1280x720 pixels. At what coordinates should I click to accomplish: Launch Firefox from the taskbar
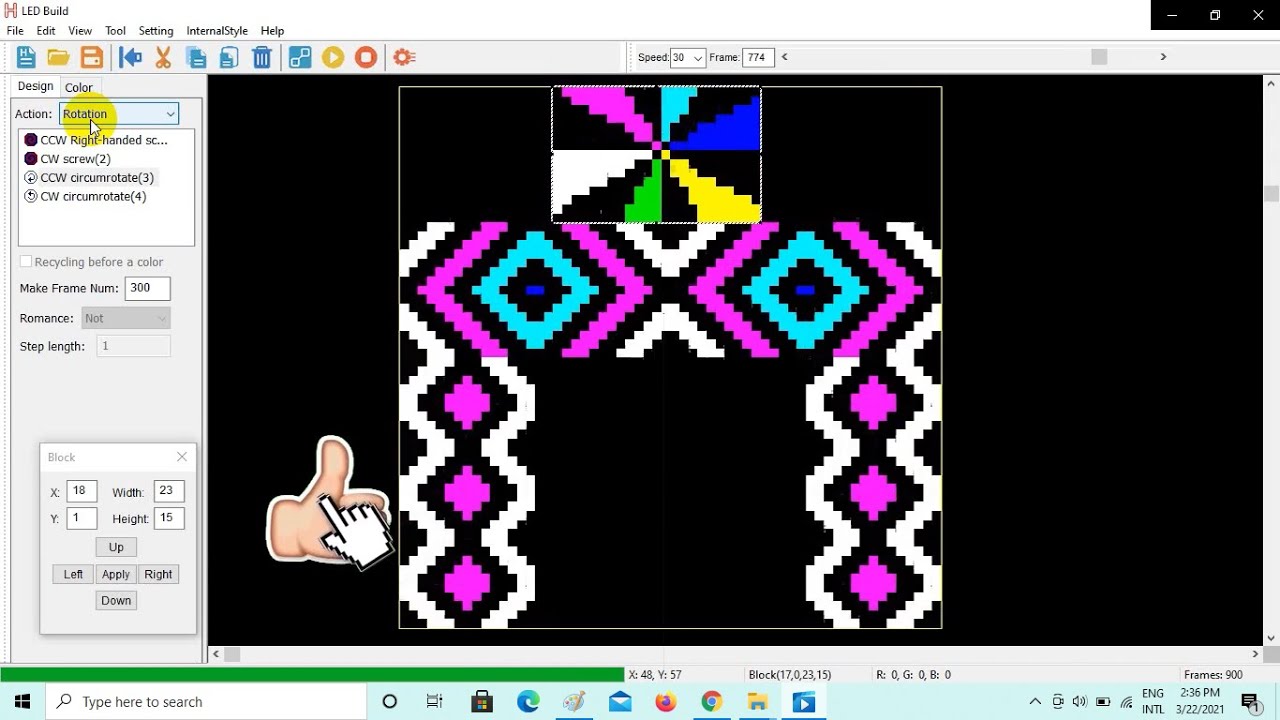(x=665, y=702)
